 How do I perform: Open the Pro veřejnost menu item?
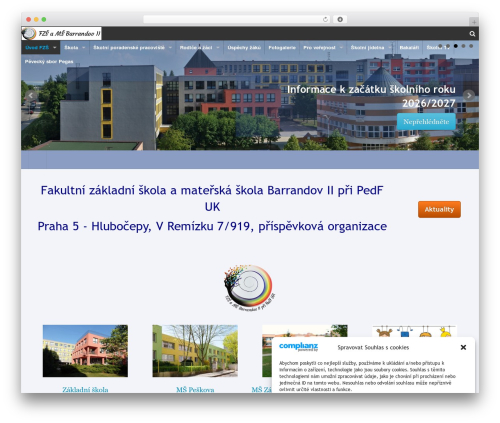(319, 48)
